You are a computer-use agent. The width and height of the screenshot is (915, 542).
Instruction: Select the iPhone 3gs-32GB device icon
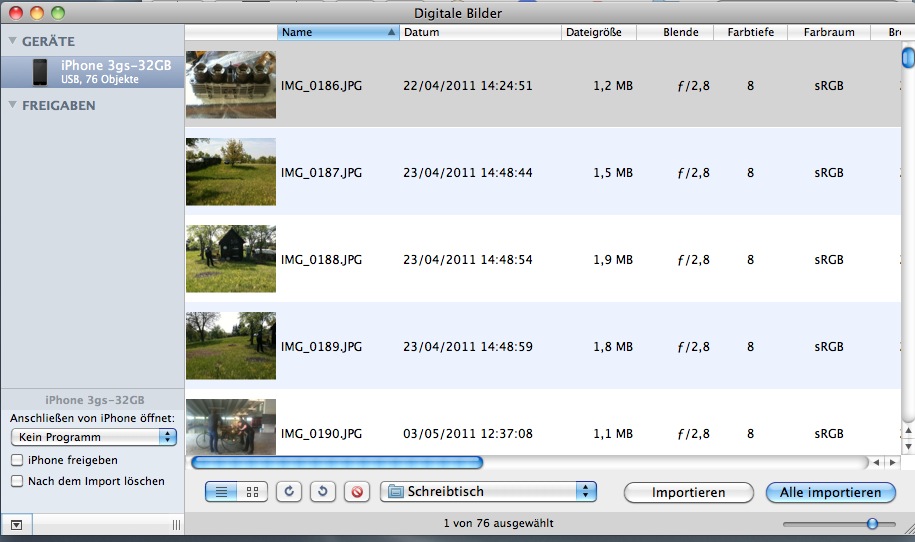(40, 71)
